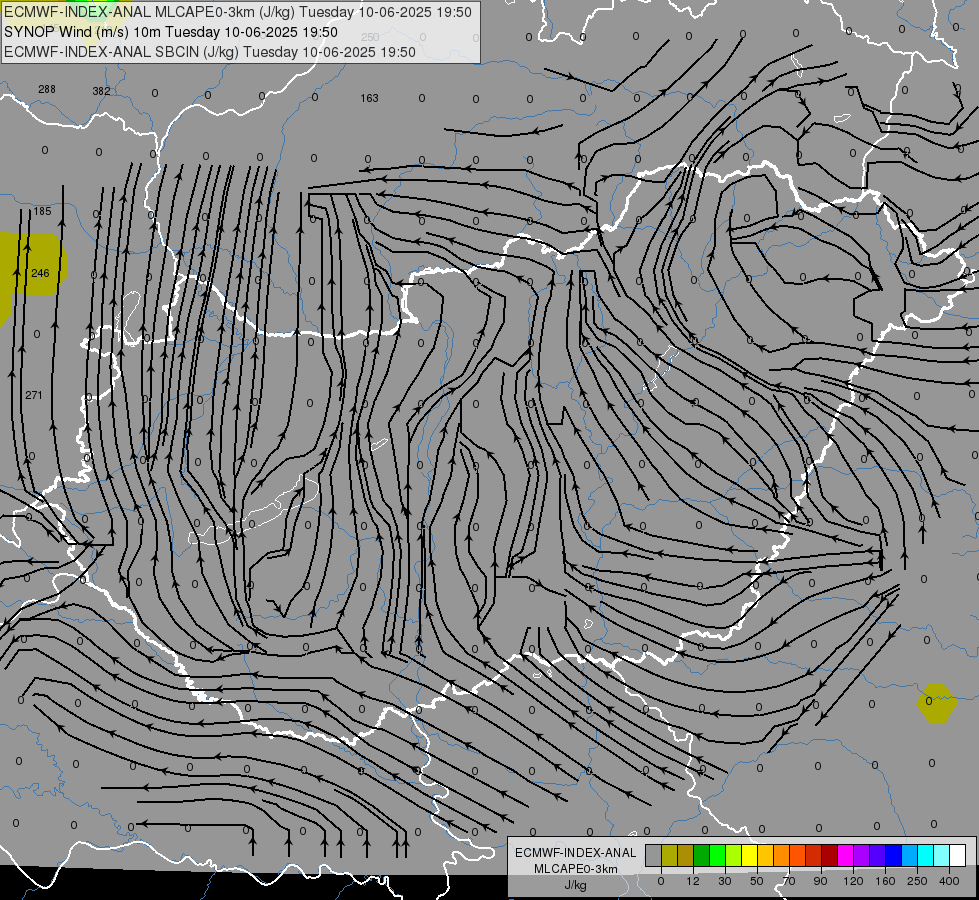Click the map value 288
Image resolution: width=979 pixels, height=900 pixels.
[47, 89]
